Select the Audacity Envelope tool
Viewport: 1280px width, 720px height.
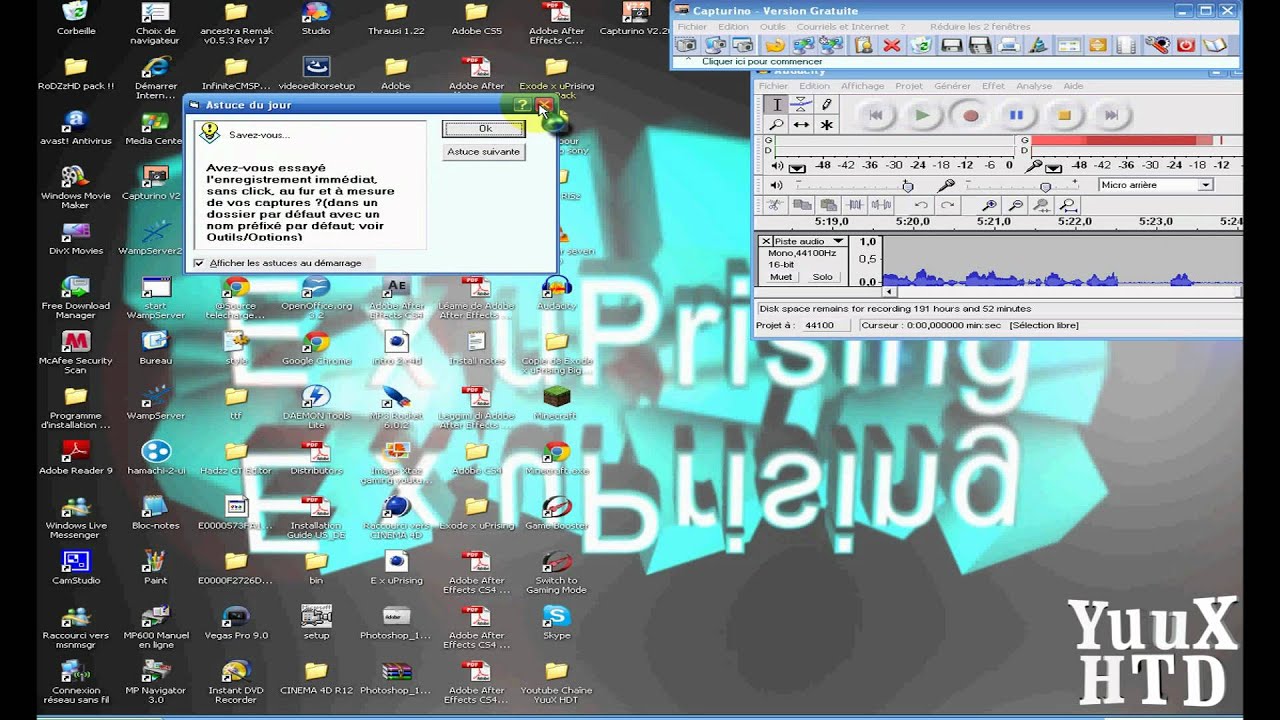(x=801, y=105)
